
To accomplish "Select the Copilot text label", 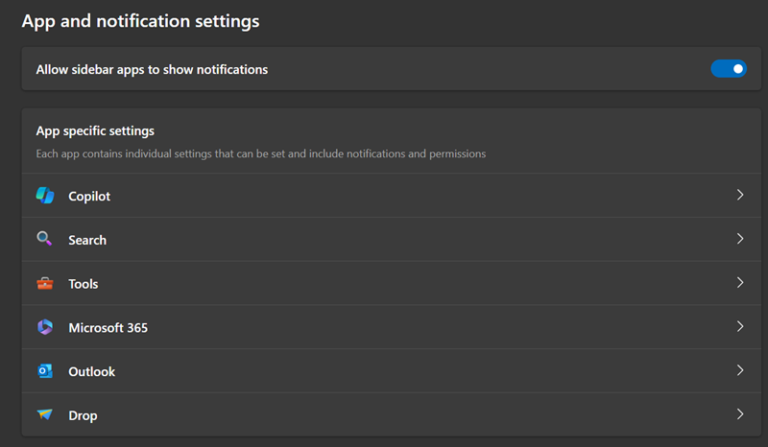I will click(89, 196).
